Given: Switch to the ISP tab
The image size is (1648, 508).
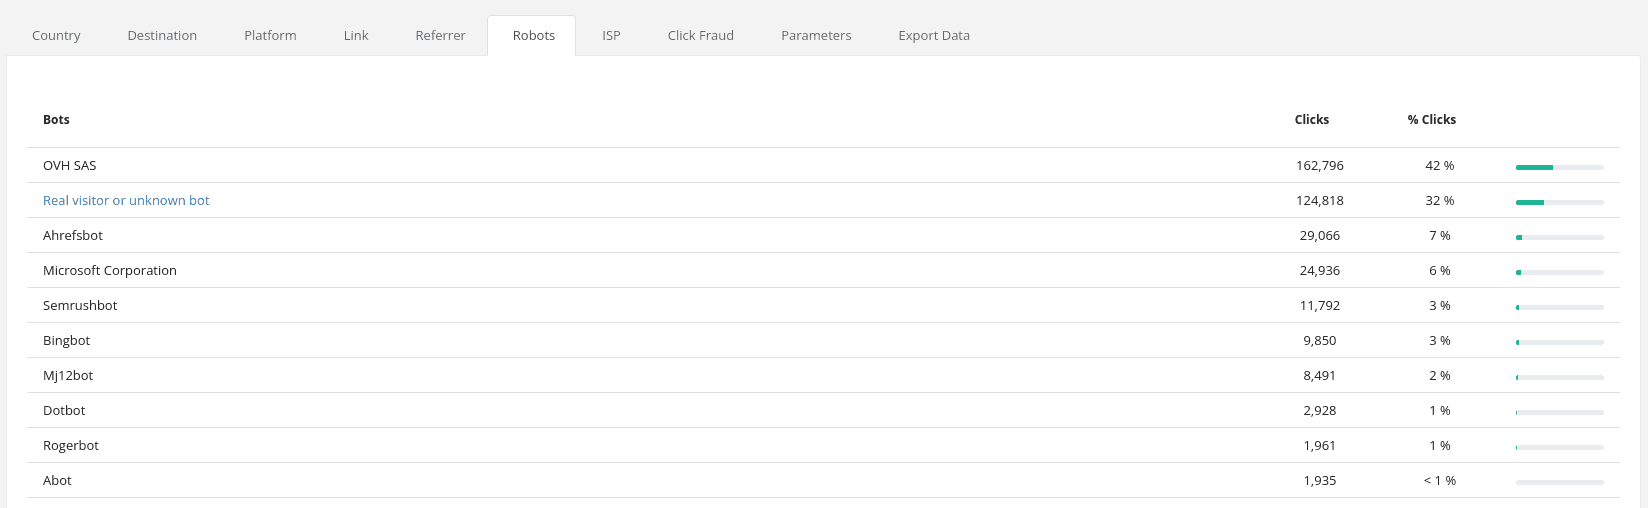Looking at the screenshot, I should pos(611,36).
